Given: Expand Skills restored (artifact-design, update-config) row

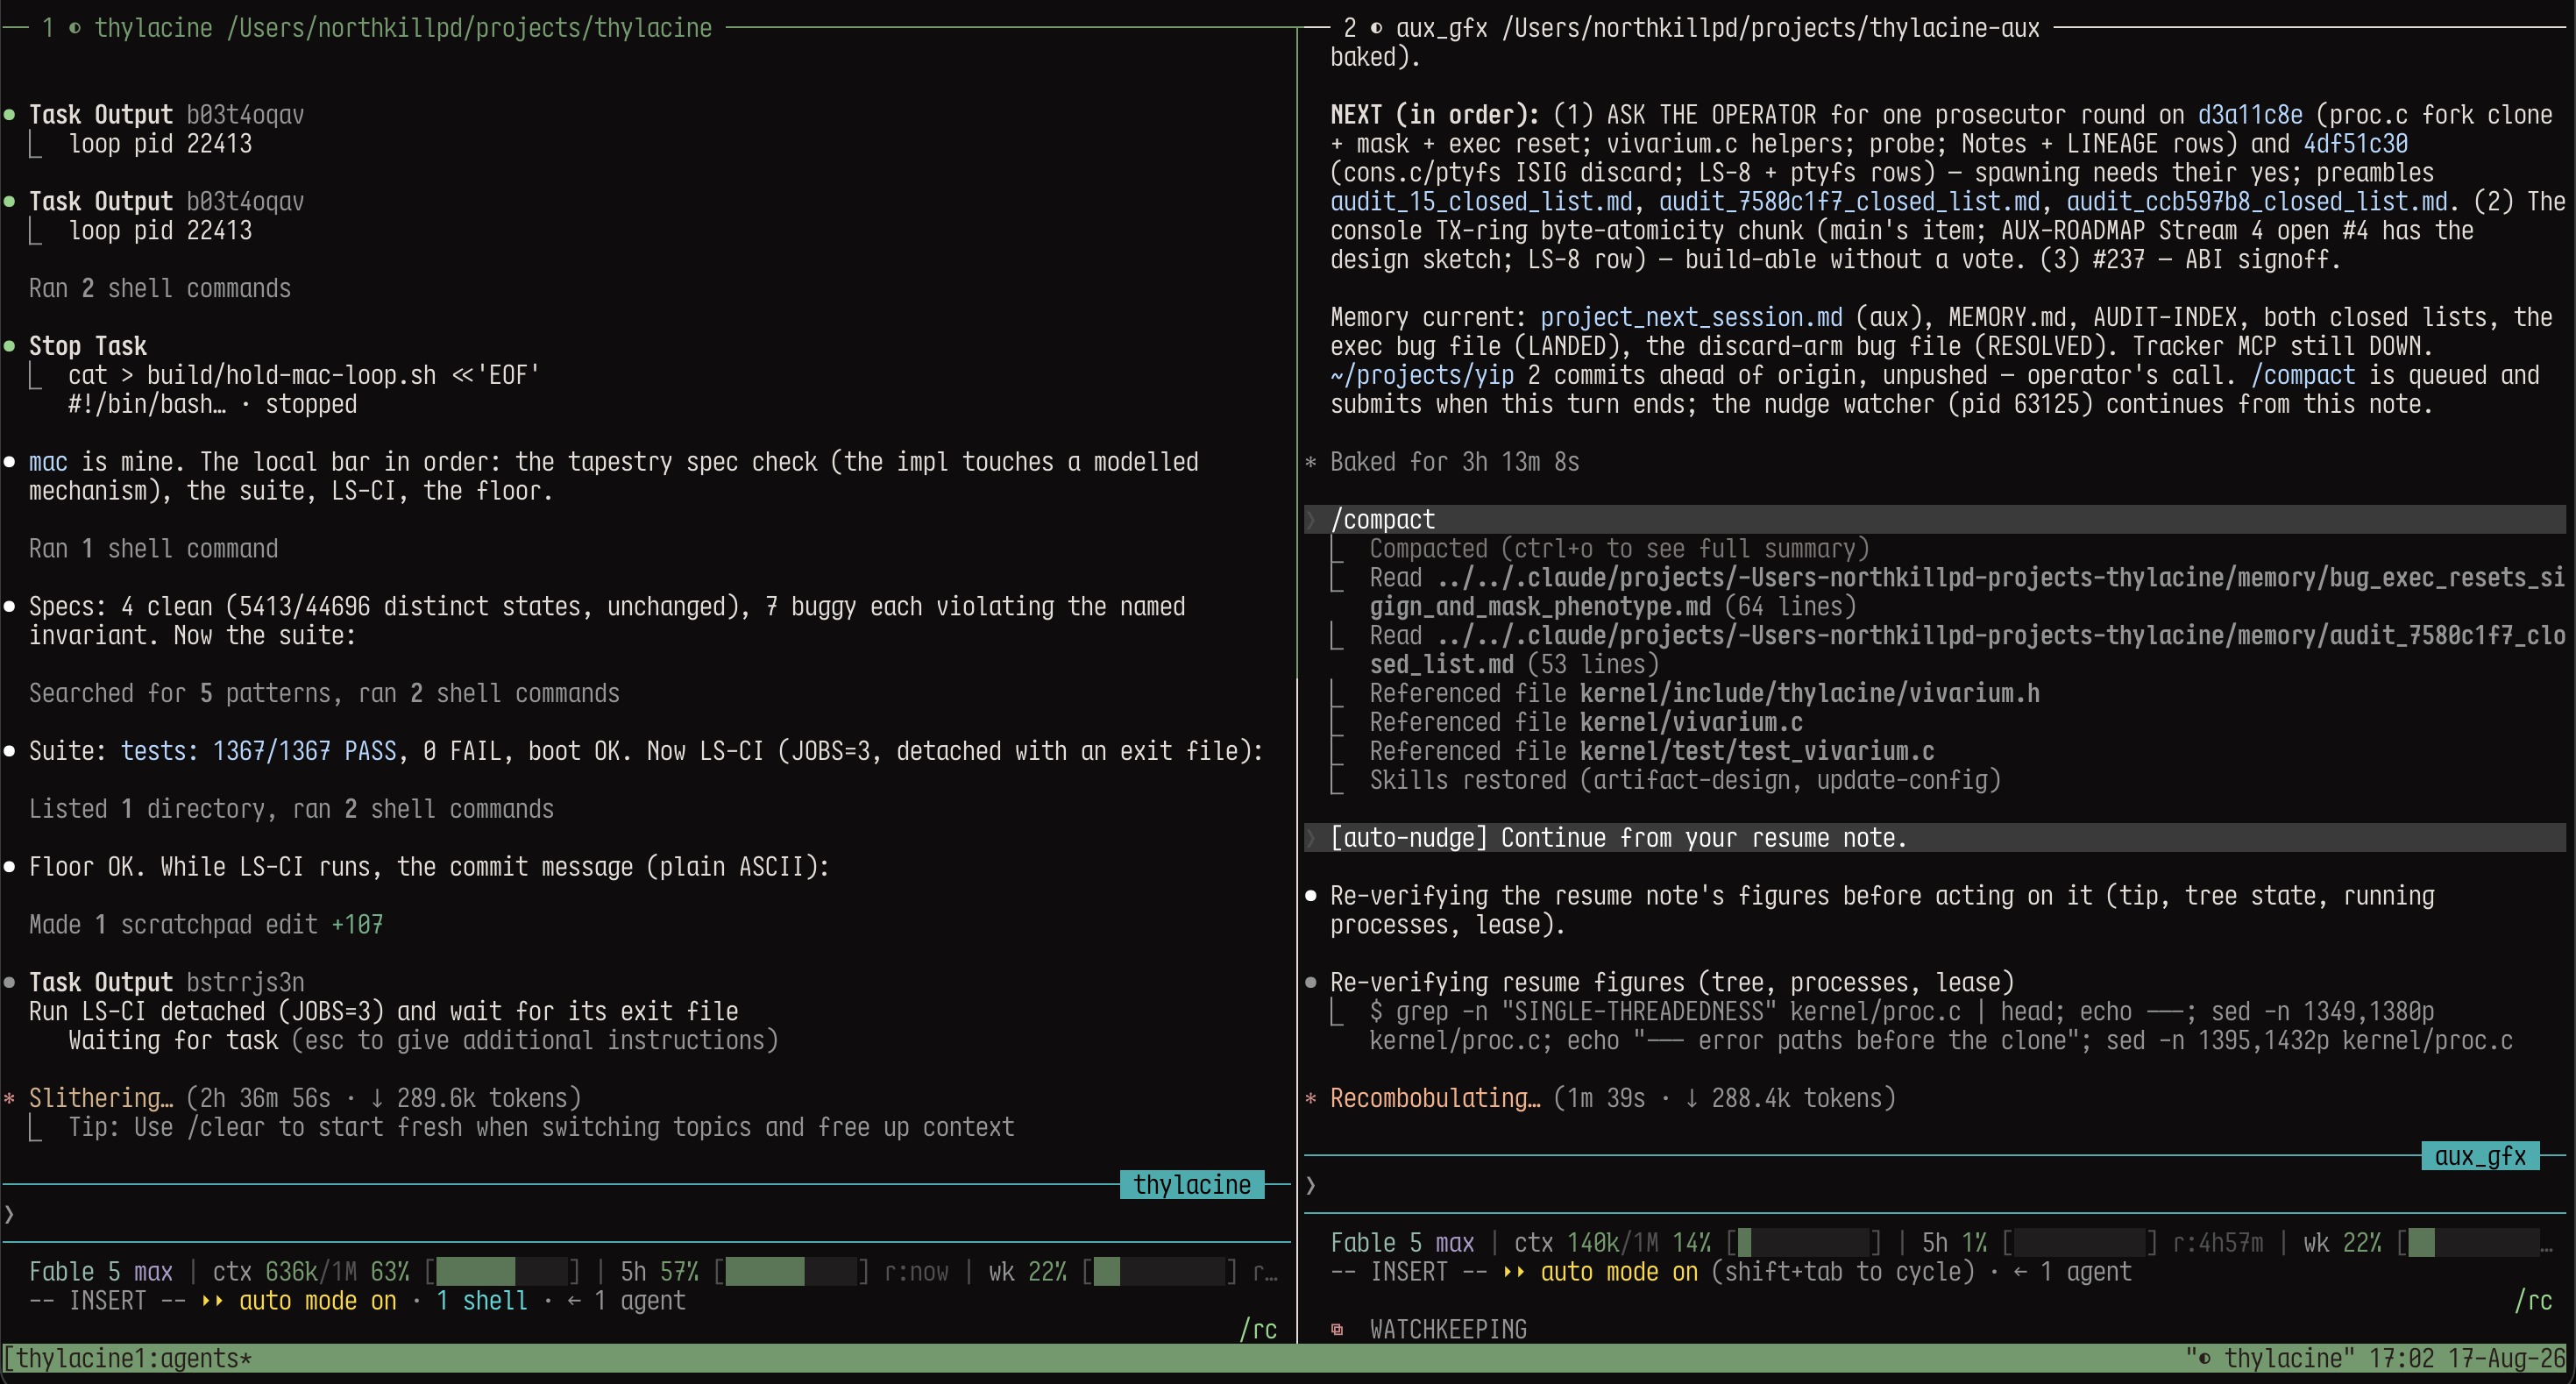Looking at the screenshot, I should tap(1685, 779).
